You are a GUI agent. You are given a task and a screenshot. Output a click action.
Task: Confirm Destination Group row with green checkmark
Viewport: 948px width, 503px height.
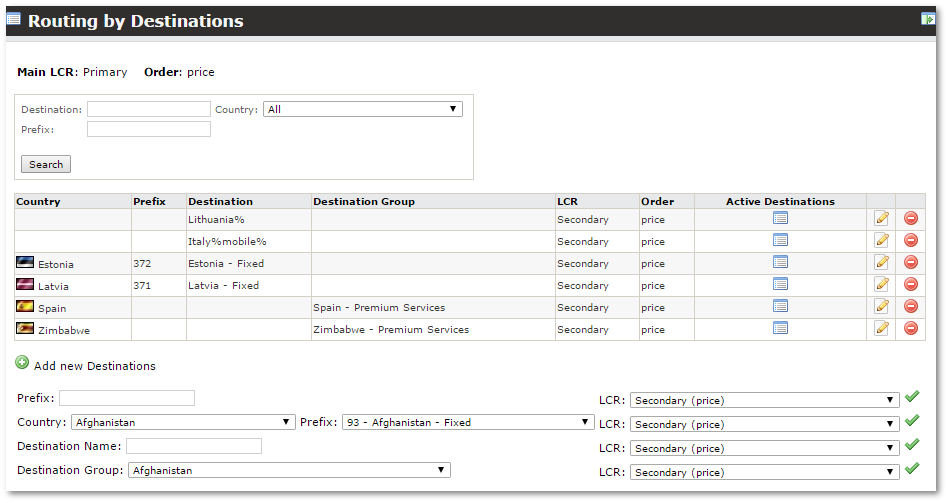pos(911,469)
